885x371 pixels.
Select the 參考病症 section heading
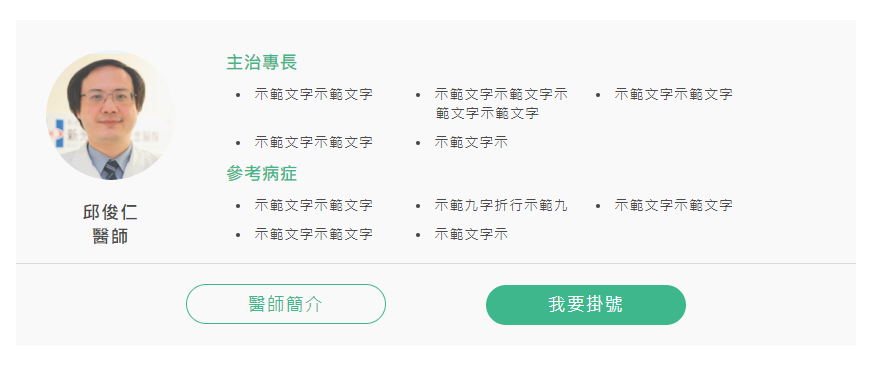pyautogui.click(x=262, y=174)
